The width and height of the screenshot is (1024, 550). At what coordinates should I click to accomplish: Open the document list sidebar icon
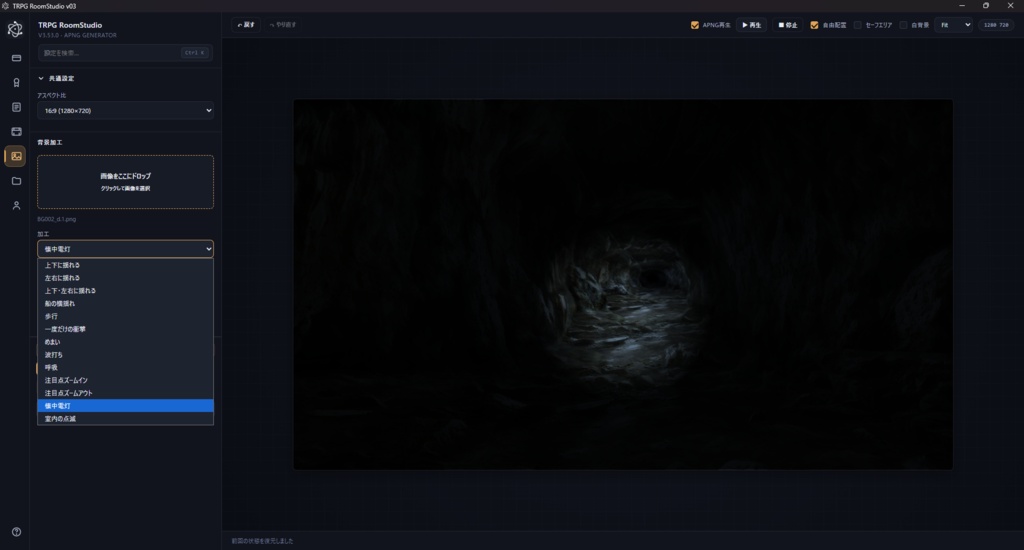16,107
